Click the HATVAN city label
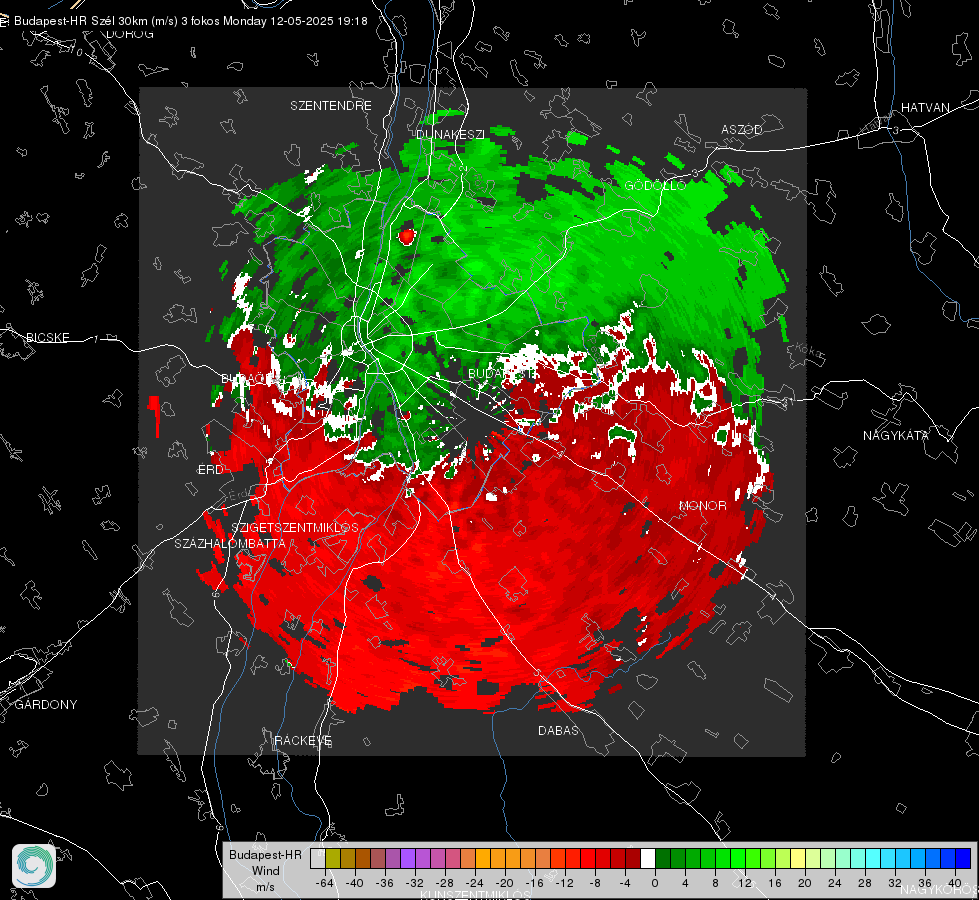Screen dimensions: 979x900 (x=925, y=107)
